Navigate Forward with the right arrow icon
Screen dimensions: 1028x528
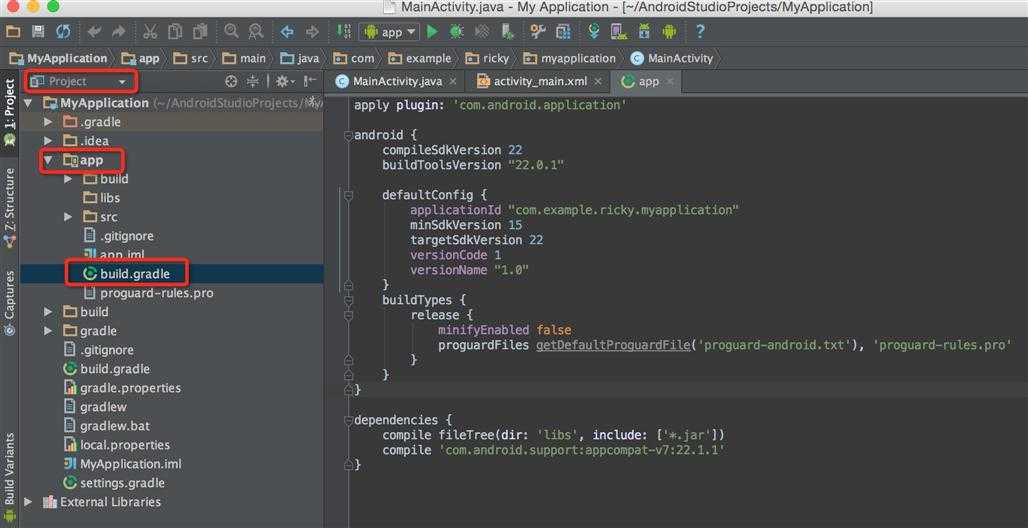(x=312, y=31)
